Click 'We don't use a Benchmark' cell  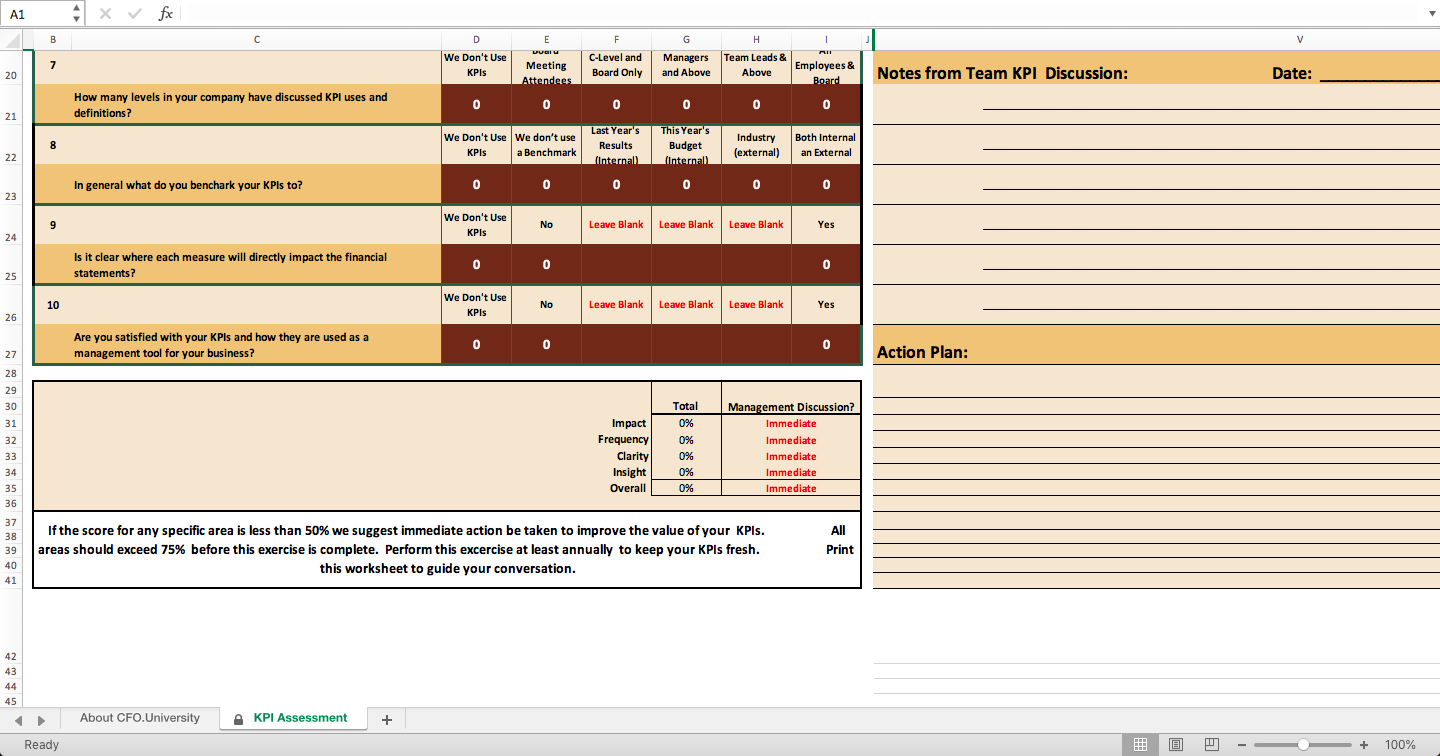[x=546, y=145]
